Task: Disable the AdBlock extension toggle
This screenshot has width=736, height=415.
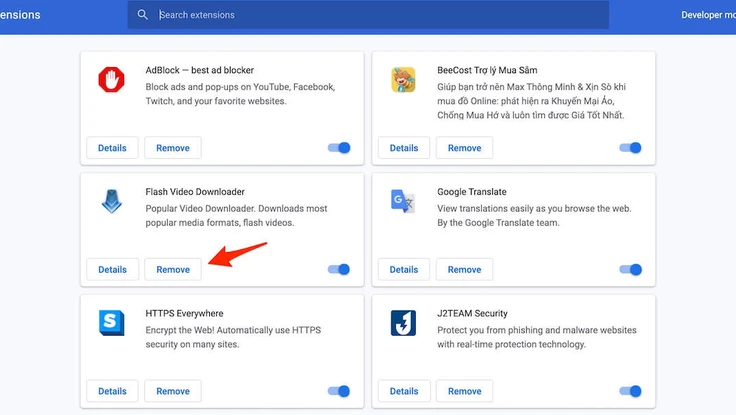Action: pyautogui.click(x=339, y=148)
